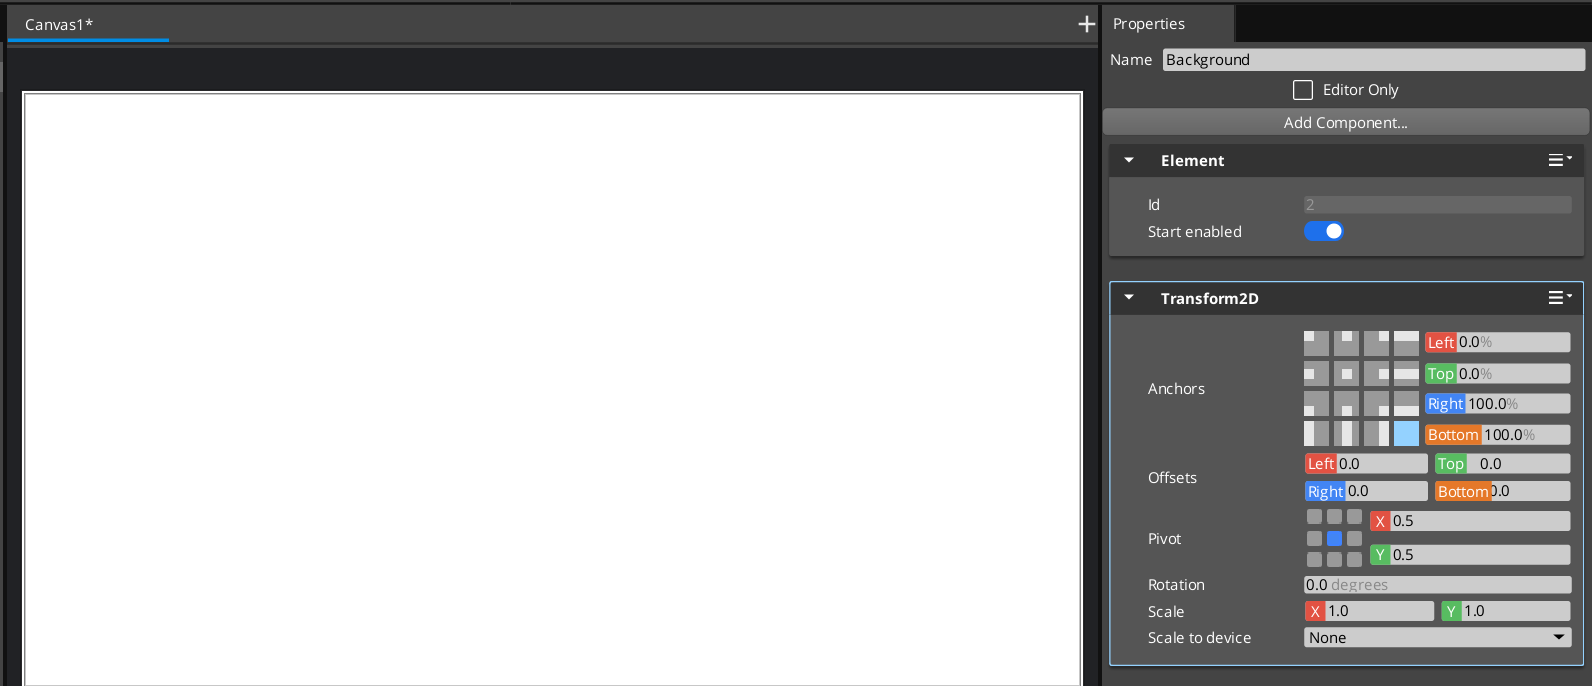Open the Scale to device dropdown
The height and width of the screenshot is (686, 1592).
pyautogui.click(x=1437, y=638)
